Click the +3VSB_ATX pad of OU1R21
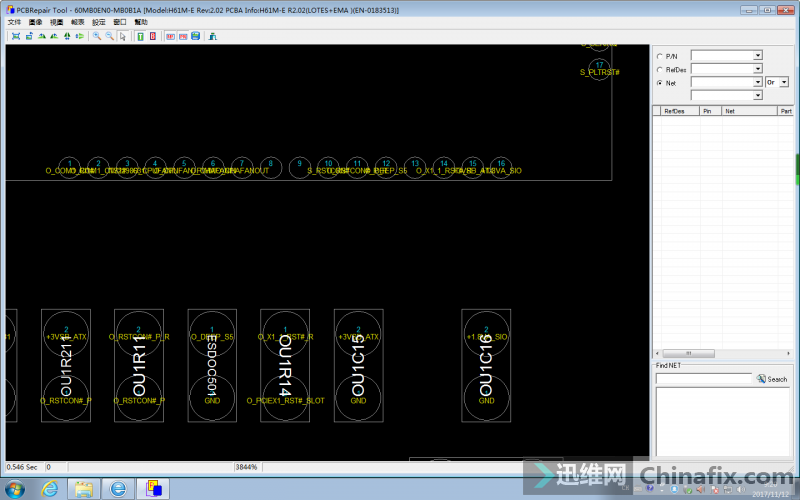 pos(66,334)
